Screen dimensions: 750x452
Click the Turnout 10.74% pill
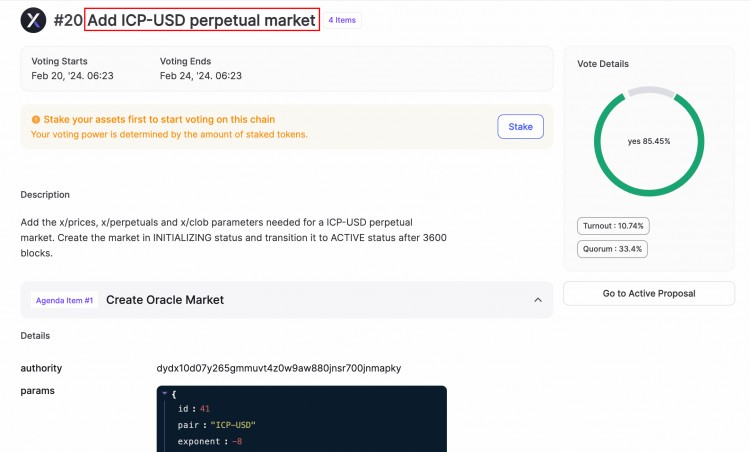click(x=613, y=226)
